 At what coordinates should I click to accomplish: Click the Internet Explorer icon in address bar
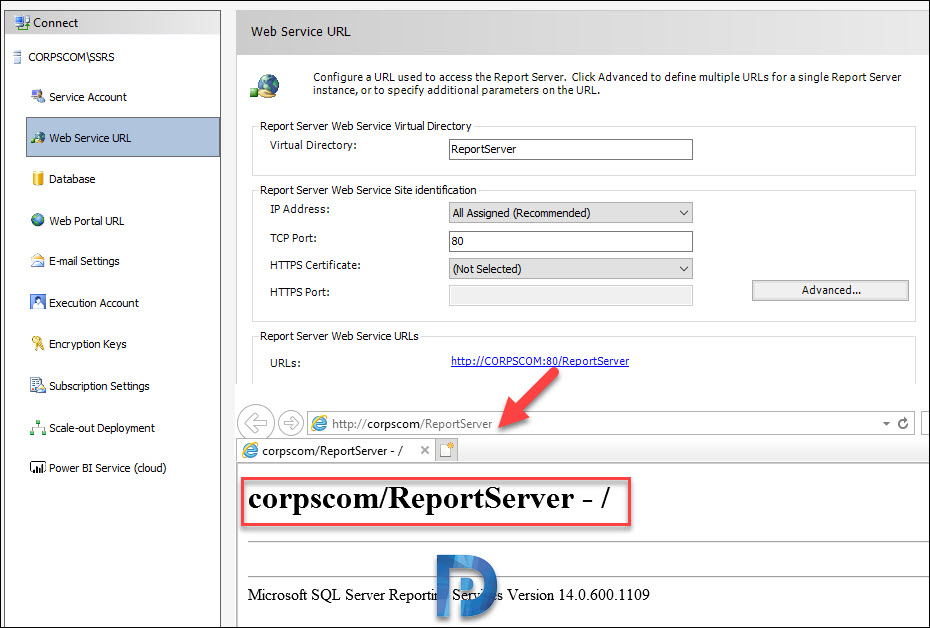319,423
